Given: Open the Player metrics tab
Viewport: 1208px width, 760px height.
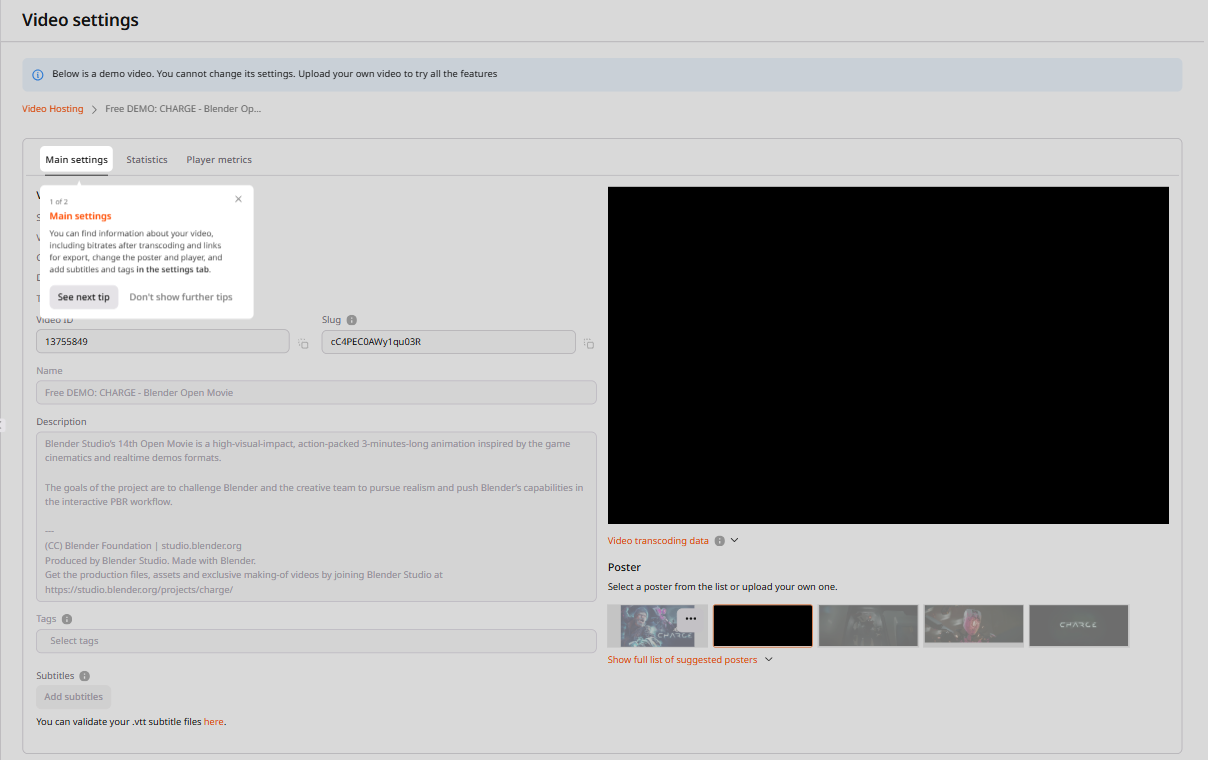Looking at the screenshot, I should (219, 160).
